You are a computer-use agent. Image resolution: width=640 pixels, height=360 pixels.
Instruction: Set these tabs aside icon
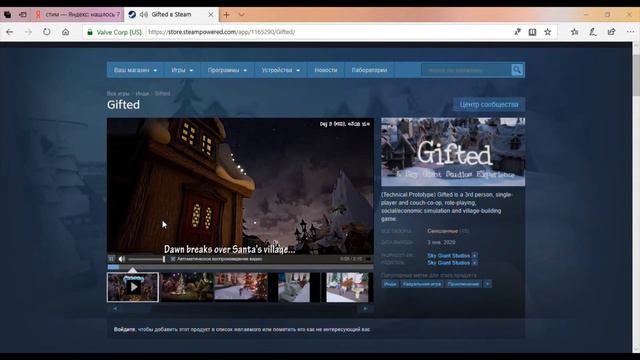23,15
